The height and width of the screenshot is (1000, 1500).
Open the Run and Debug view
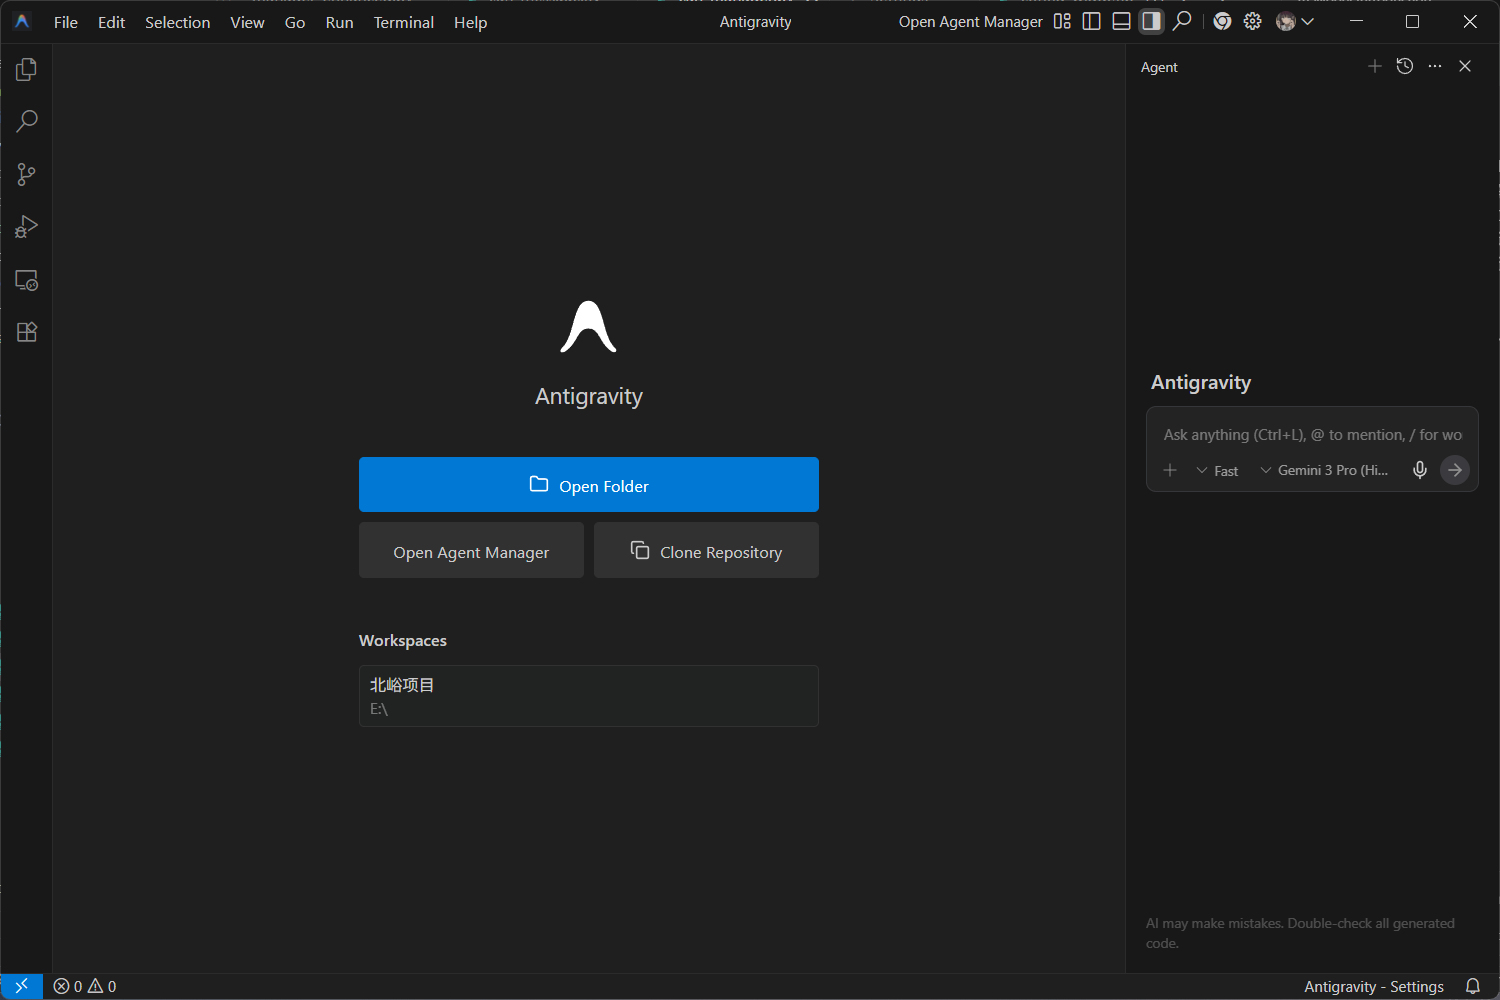pyautogui.click(x=27, y=227)
